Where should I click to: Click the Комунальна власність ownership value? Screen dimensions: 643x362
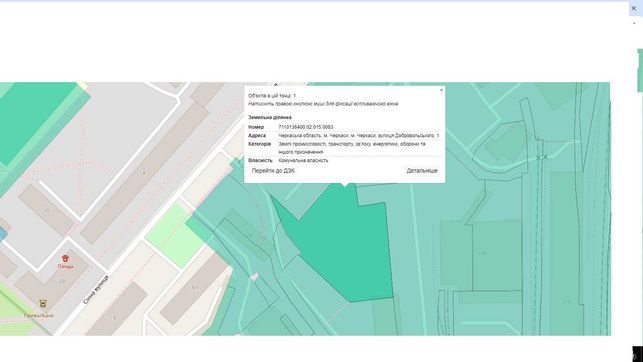click(x=303, y=160)
